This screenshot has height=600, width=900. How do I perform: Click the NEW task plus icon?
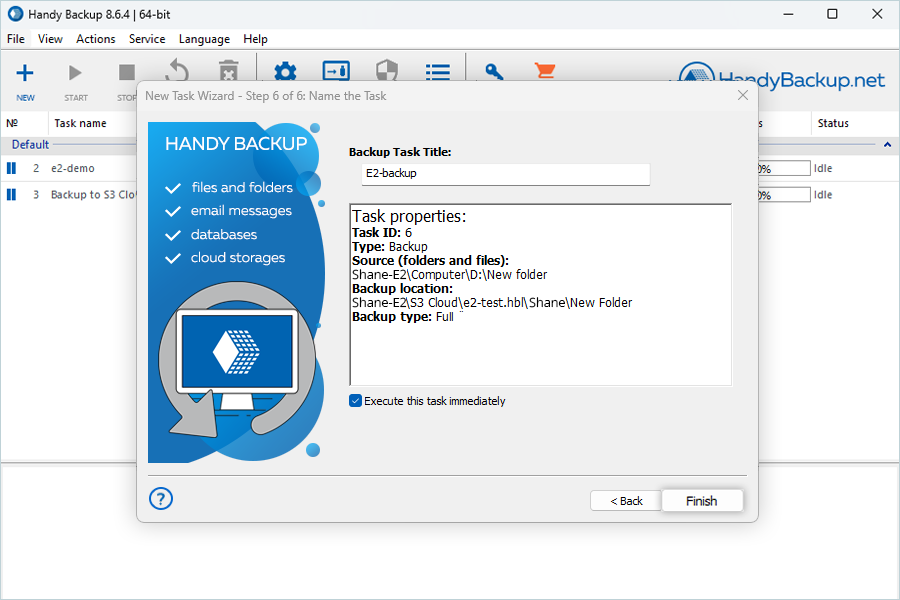click(x=25, y=73)
